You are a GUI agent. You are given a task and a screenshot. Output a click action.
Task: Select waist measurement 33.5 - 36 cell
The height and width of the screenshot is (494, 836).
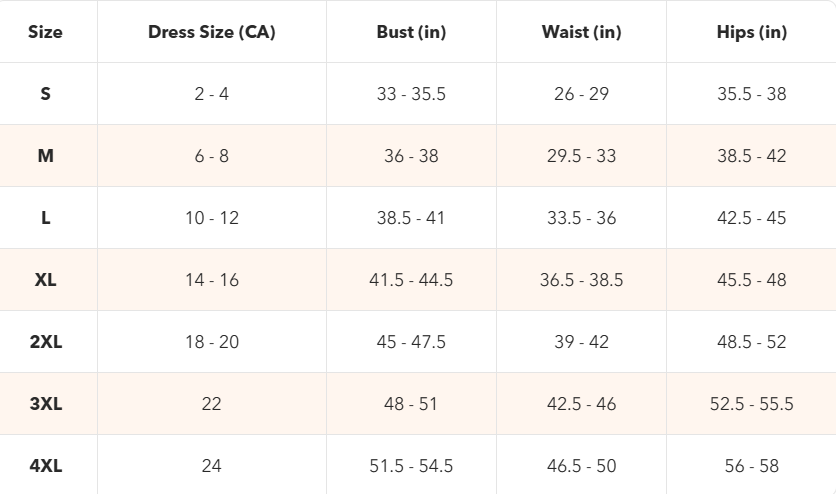[581, 218]
